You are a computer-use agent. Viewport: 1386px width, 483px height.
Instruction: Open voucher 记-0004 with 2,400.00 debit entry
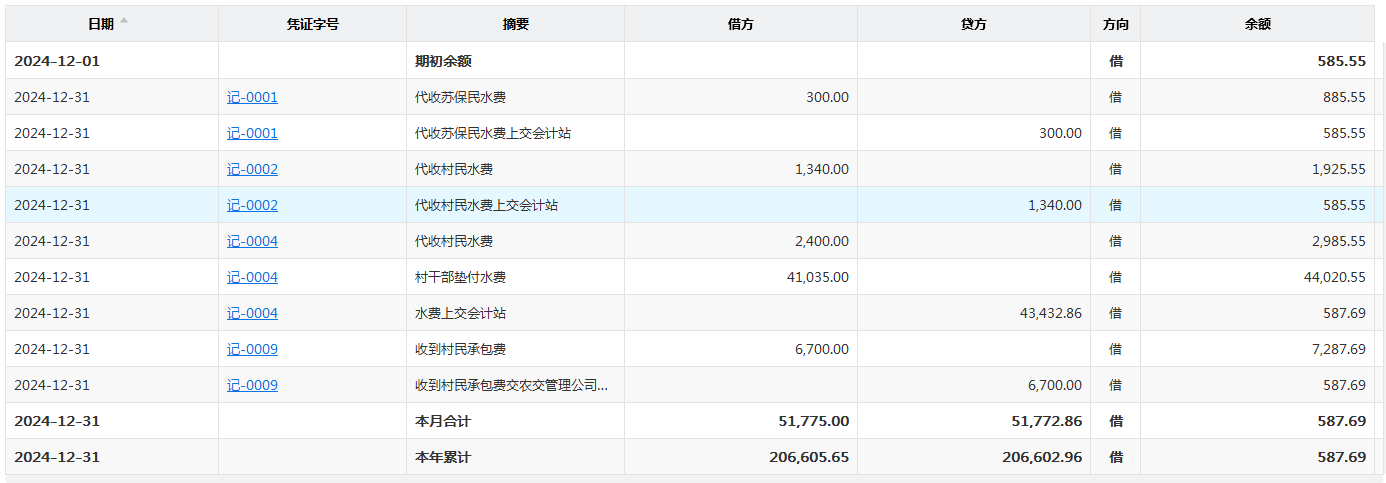[252, 241]
